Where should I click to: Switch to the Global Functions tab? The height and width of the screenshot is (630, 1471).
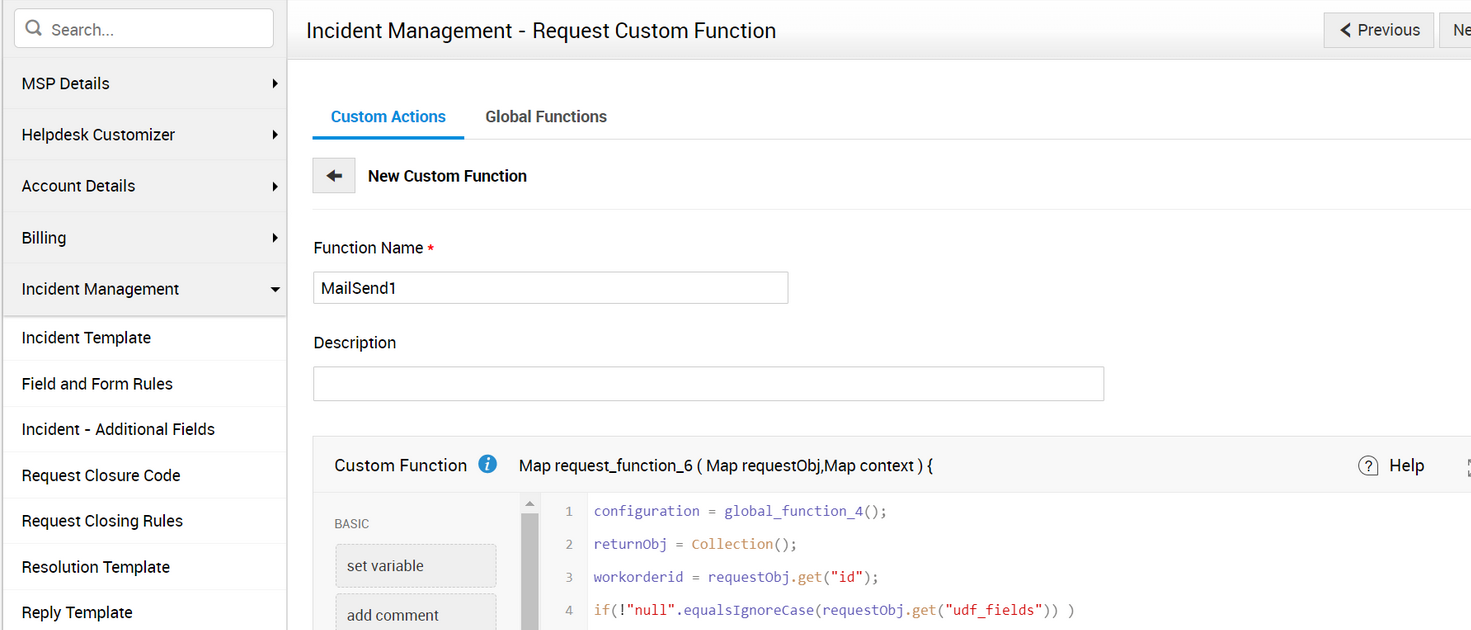tap(546, 117)
